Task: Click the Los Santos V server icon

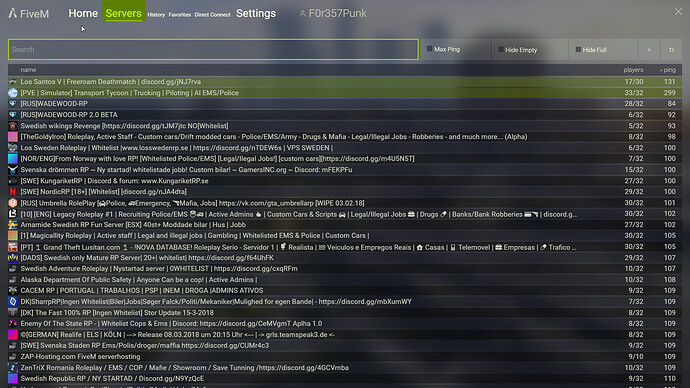Action: [13, 82]
